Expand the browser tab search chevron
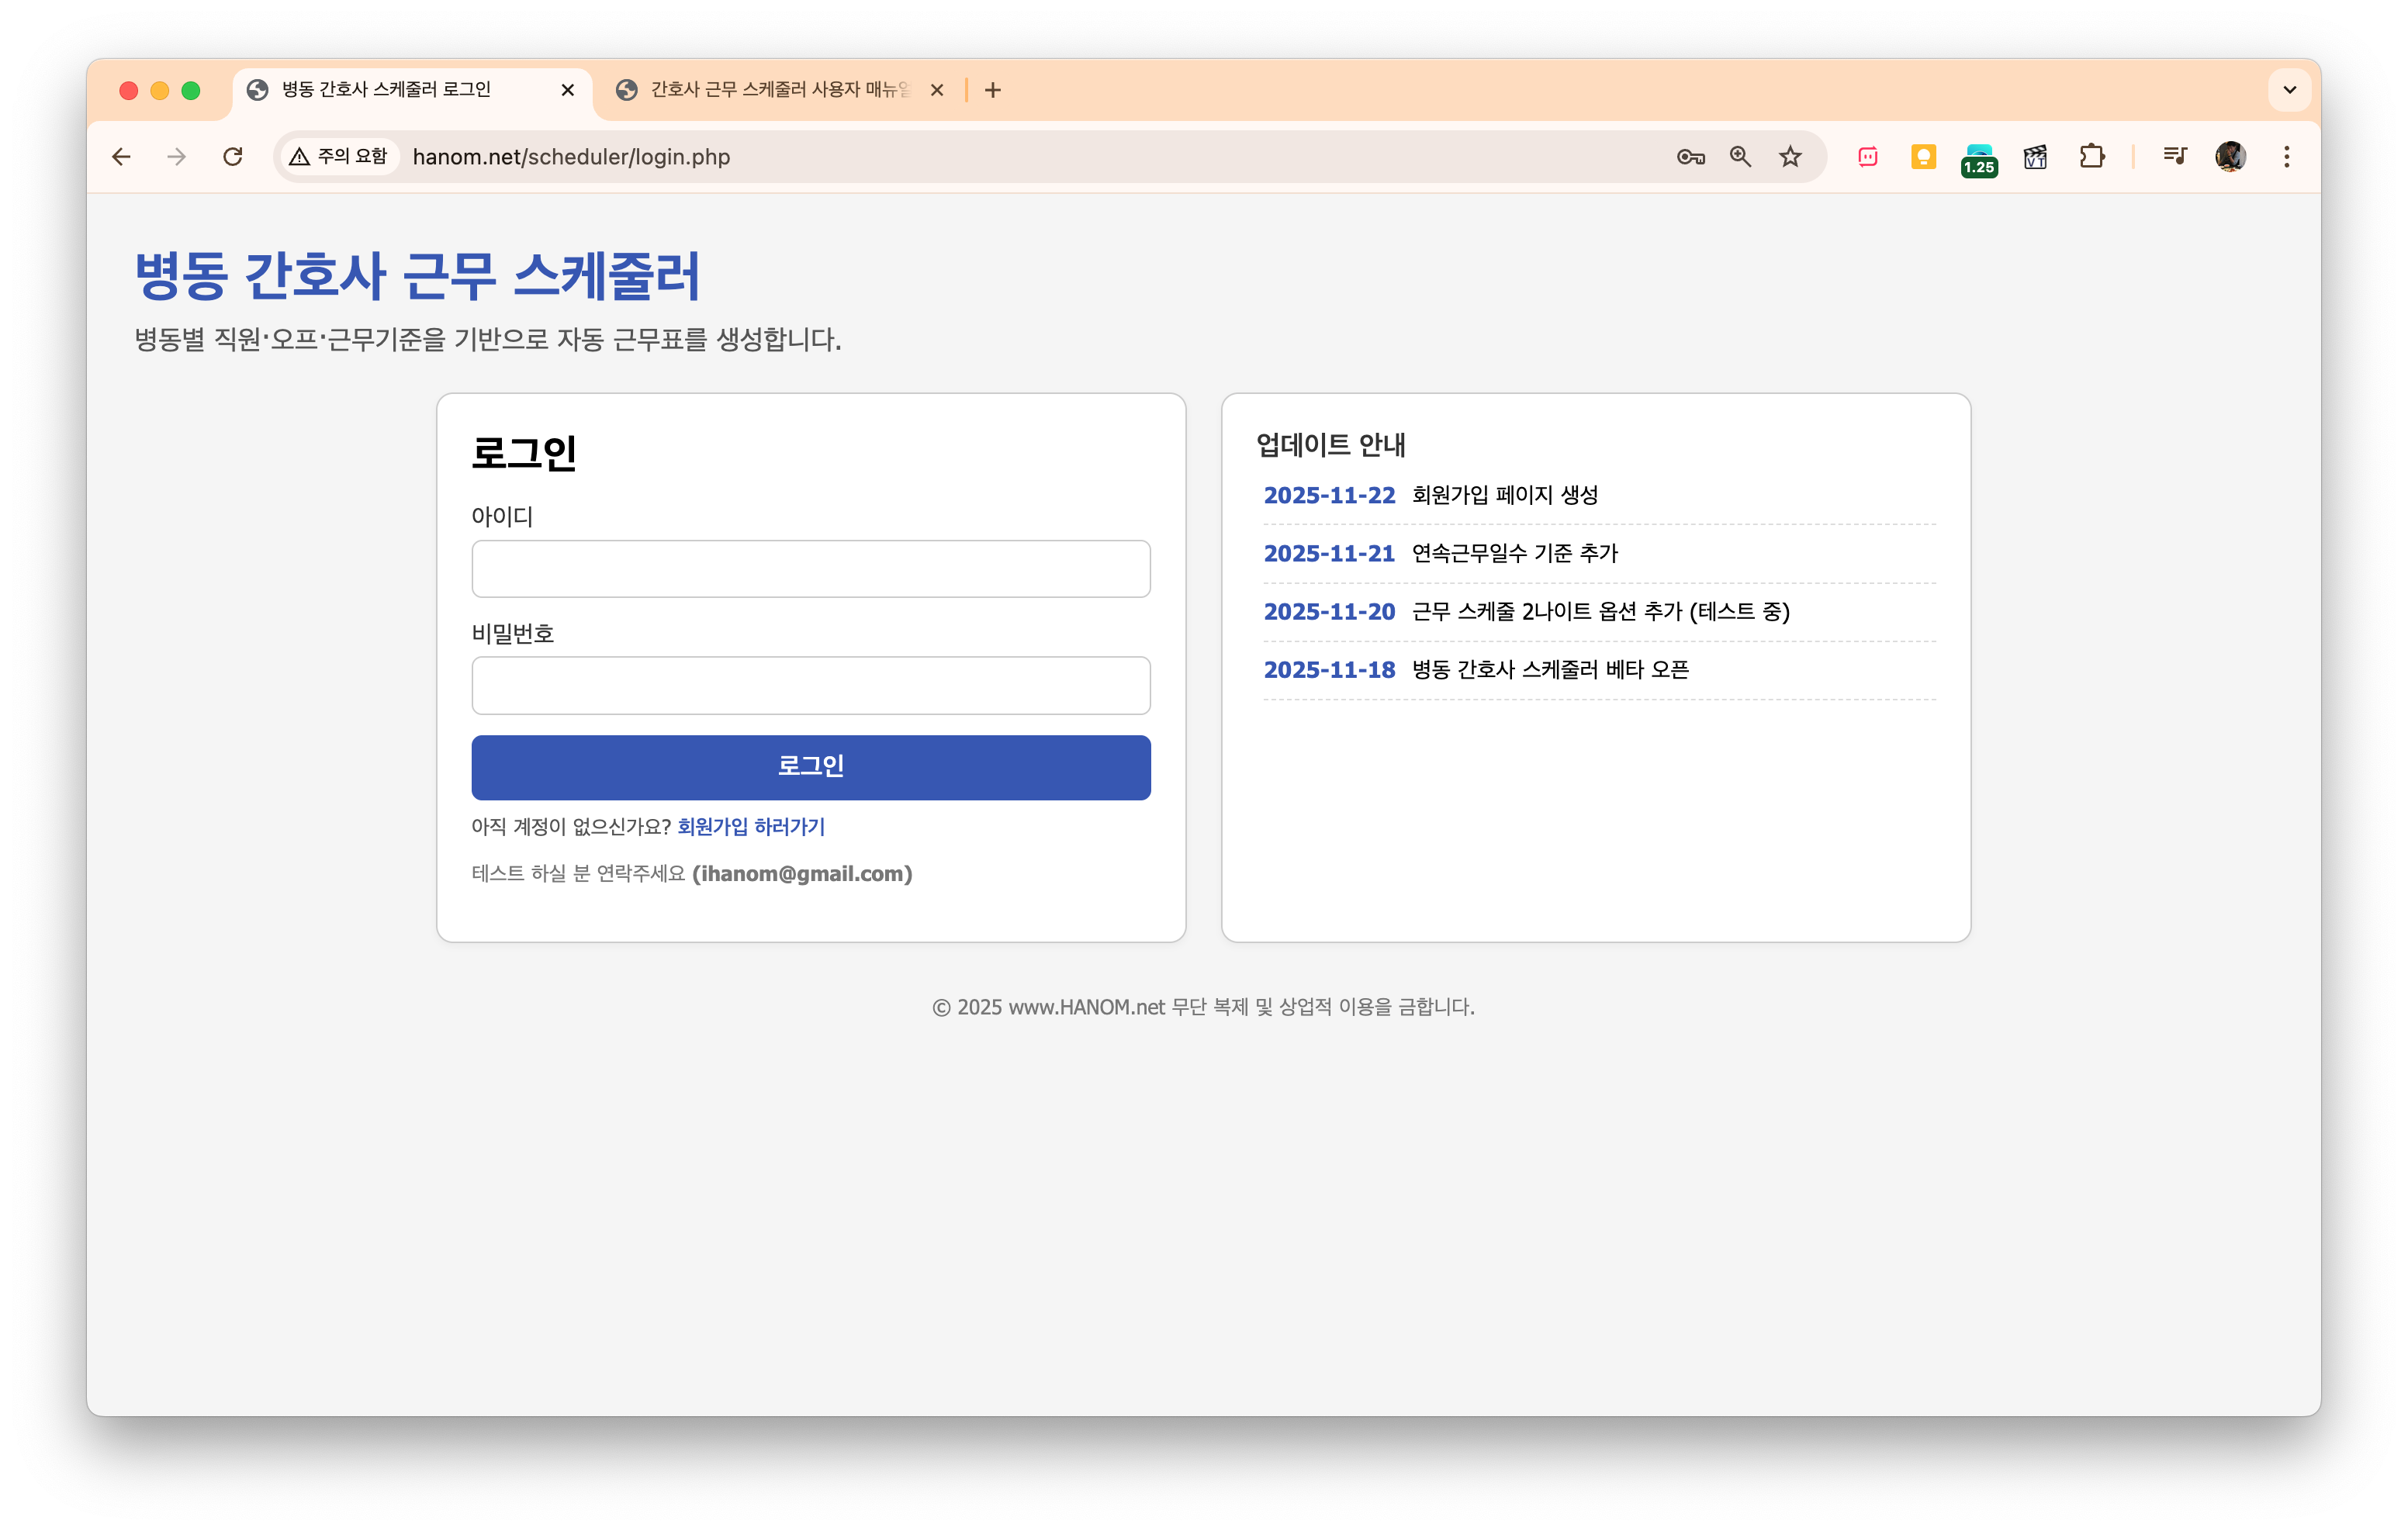The image size is (2408, 1531). [2289, 90]
